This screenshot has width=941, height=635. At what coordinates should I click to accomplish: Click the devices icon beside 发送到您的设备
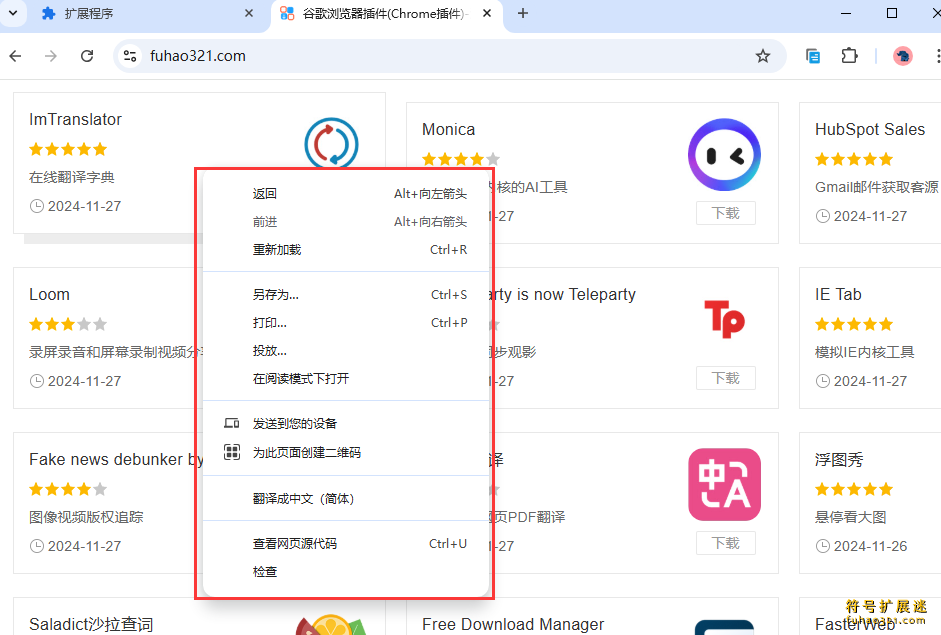pyautogui.click(x=232, y=424)
